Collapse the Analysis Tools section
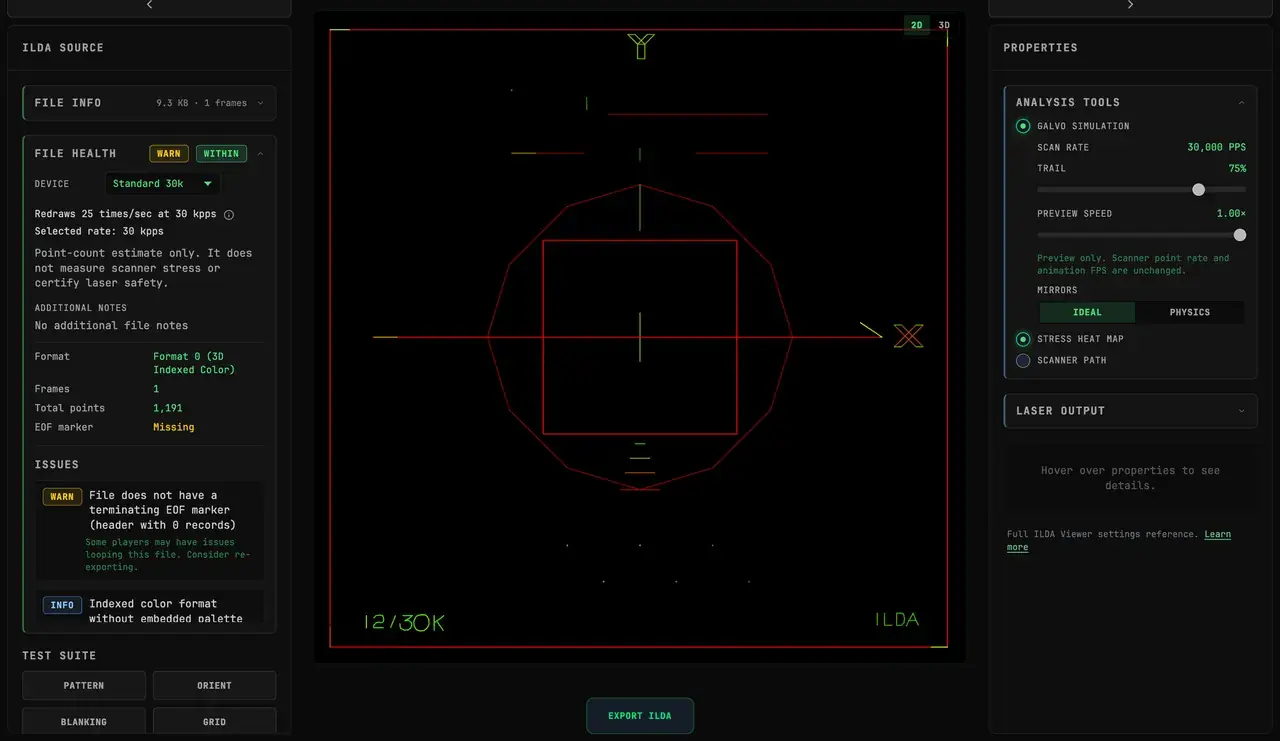The width and height of the screenshot is (1280, 741). coord(1241,102)
